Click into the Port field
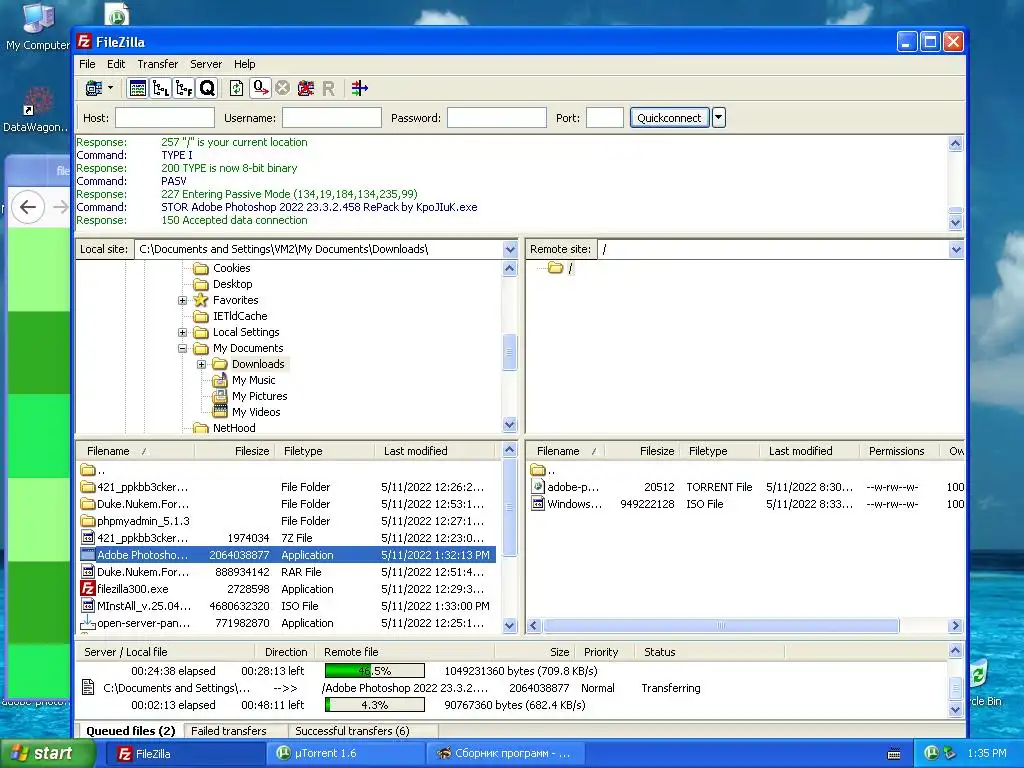Image resolution: width=1024 pixels, height=768 pixels. pos(605,118)
